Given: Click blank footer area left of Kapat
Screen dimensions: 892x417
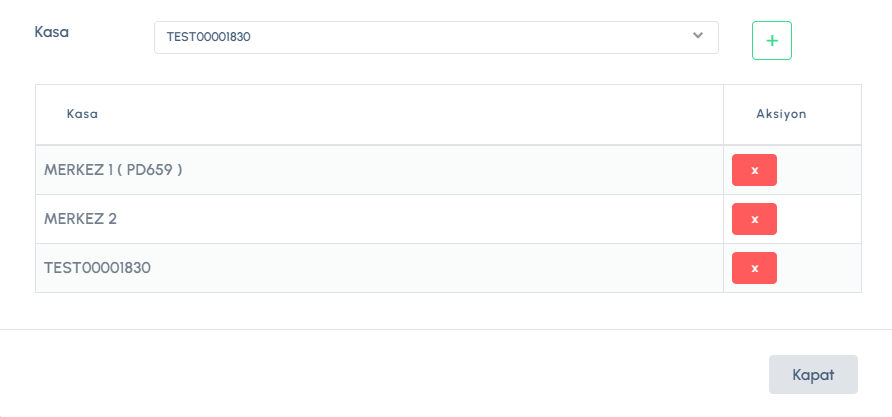Looking at the screenshot, I should point(400,374).
